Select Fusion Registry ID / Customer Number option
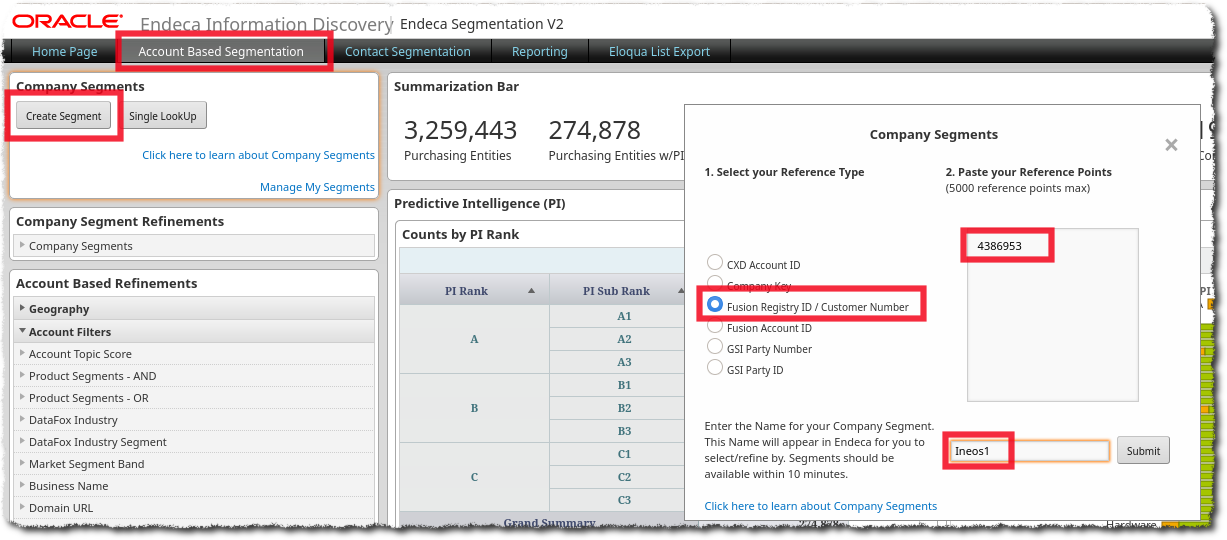The height and width of the screenshot is (540, 1227). [x=715, y=304]
